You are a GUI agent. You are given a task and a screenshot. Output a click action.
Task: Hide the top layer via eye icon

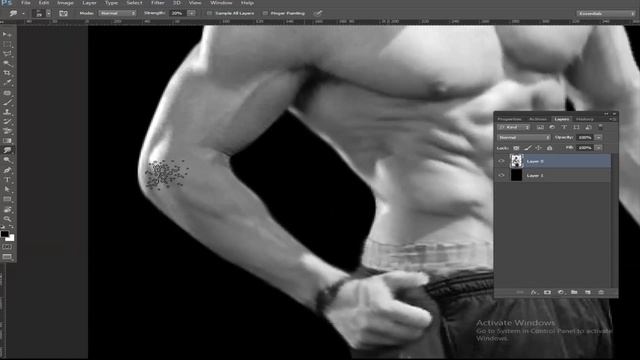[501, 161]
